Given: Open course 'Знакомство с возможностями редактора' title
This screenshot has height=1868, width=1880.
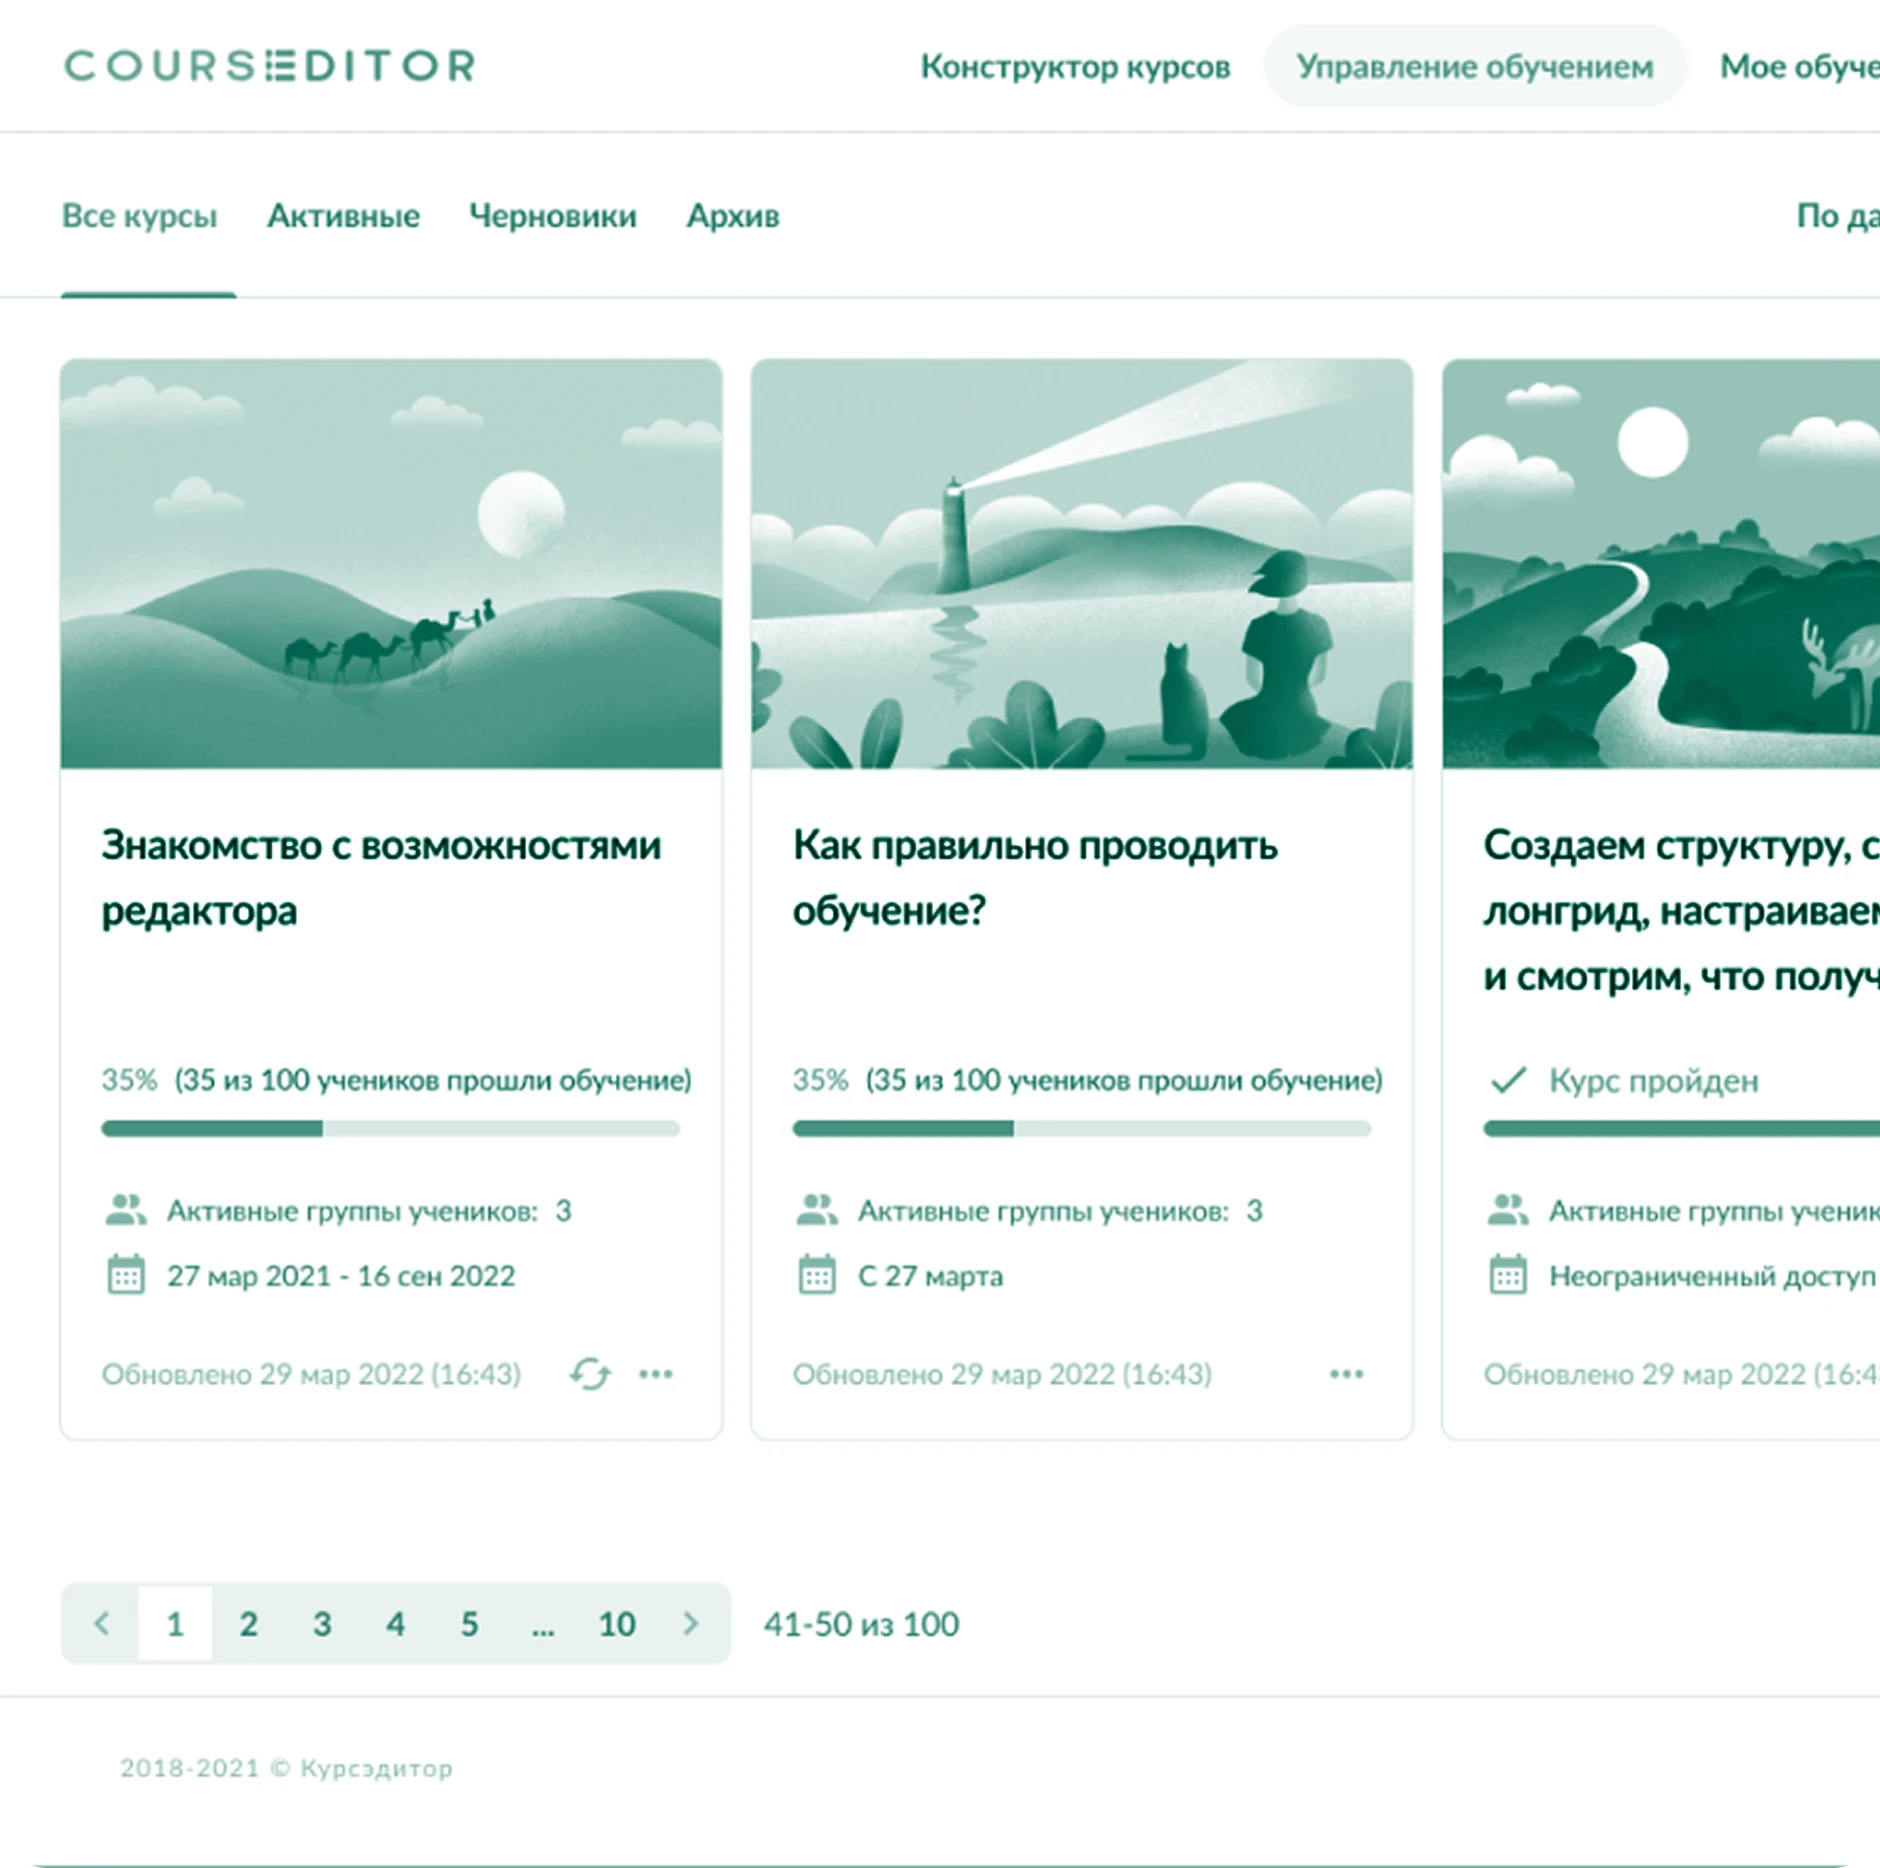Looking at the screenshot, I should [x=381, y=877].
